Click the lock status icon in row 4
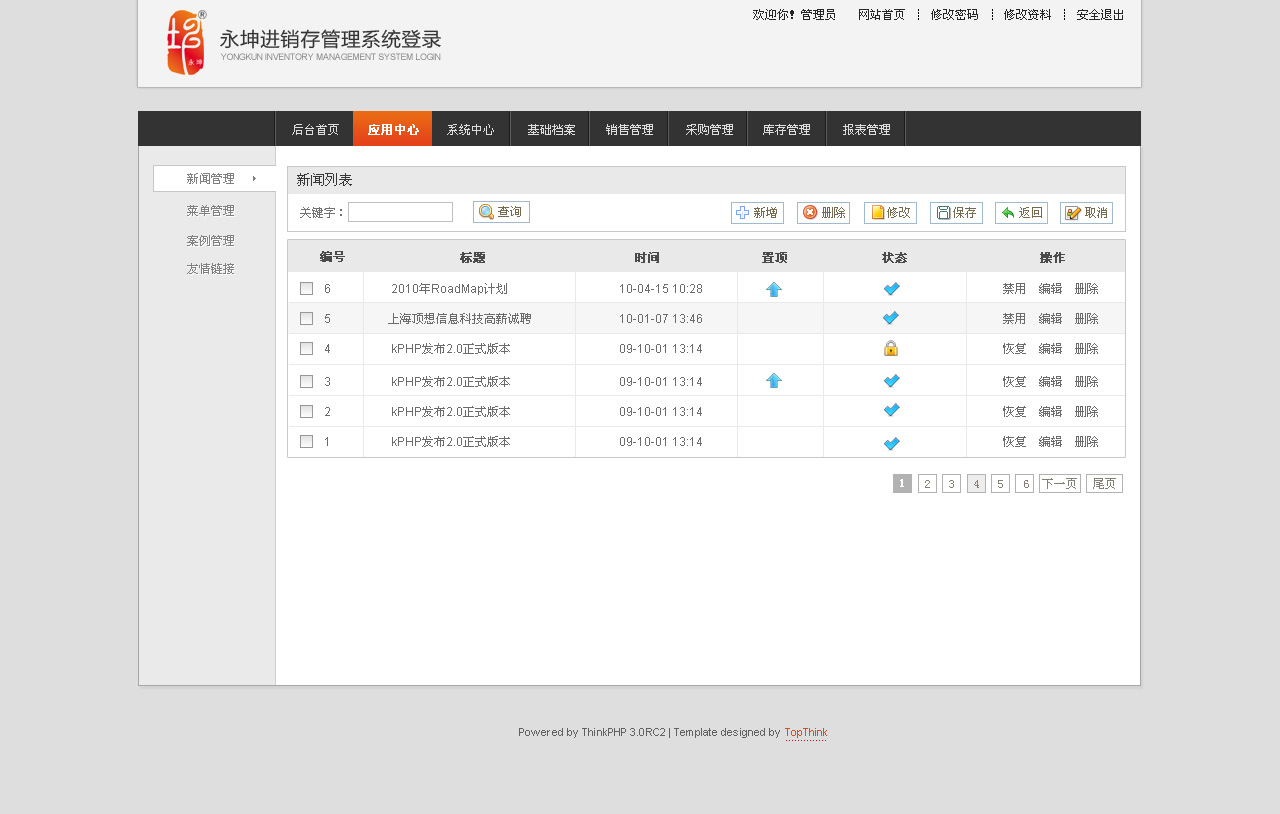The height and width of the screenshot is (814, 1280). (891, 348)
